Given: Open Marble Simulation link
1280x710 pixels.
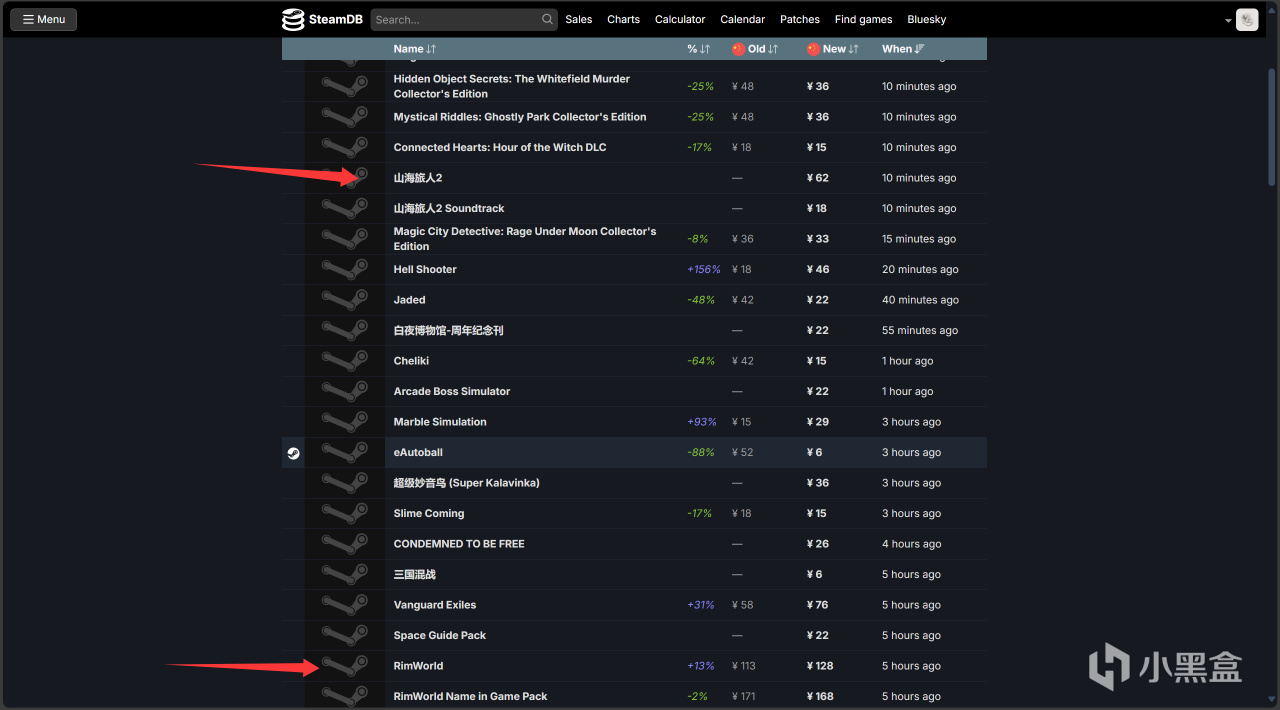Looking at the screenshot, I should pyautogui.click(x=440, y=422).
